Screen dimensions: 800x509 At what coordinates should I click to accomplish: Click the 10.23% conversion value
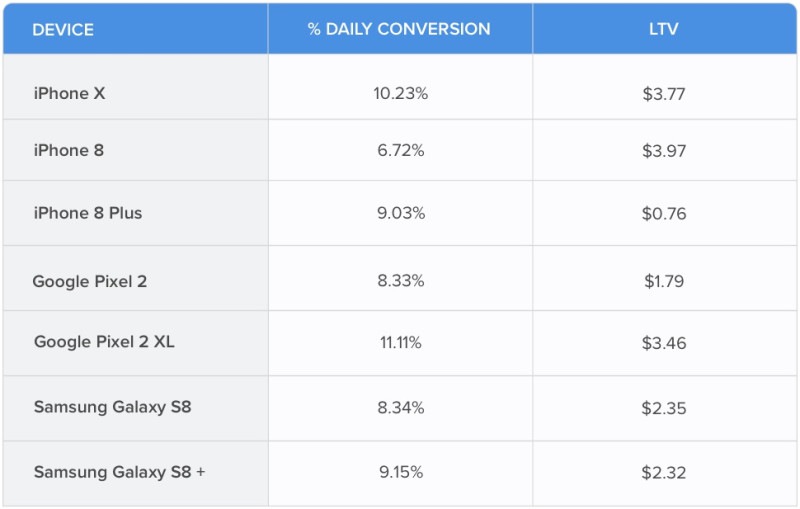[400, 93]
